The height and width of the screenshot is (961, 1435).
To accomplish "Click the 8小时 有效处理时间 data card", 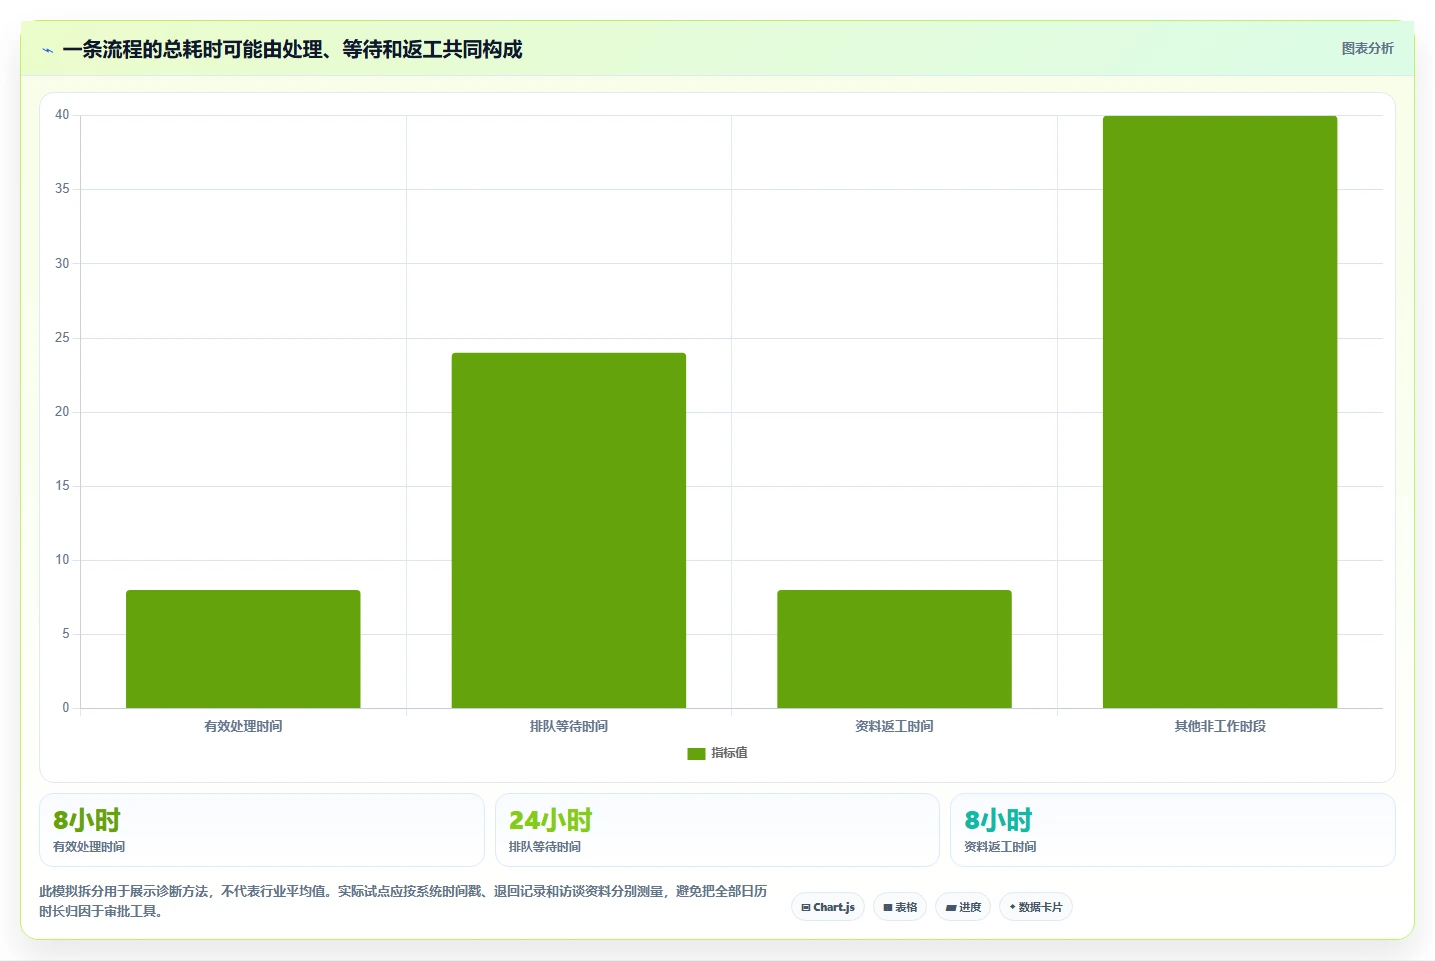I will coord(262,830).
